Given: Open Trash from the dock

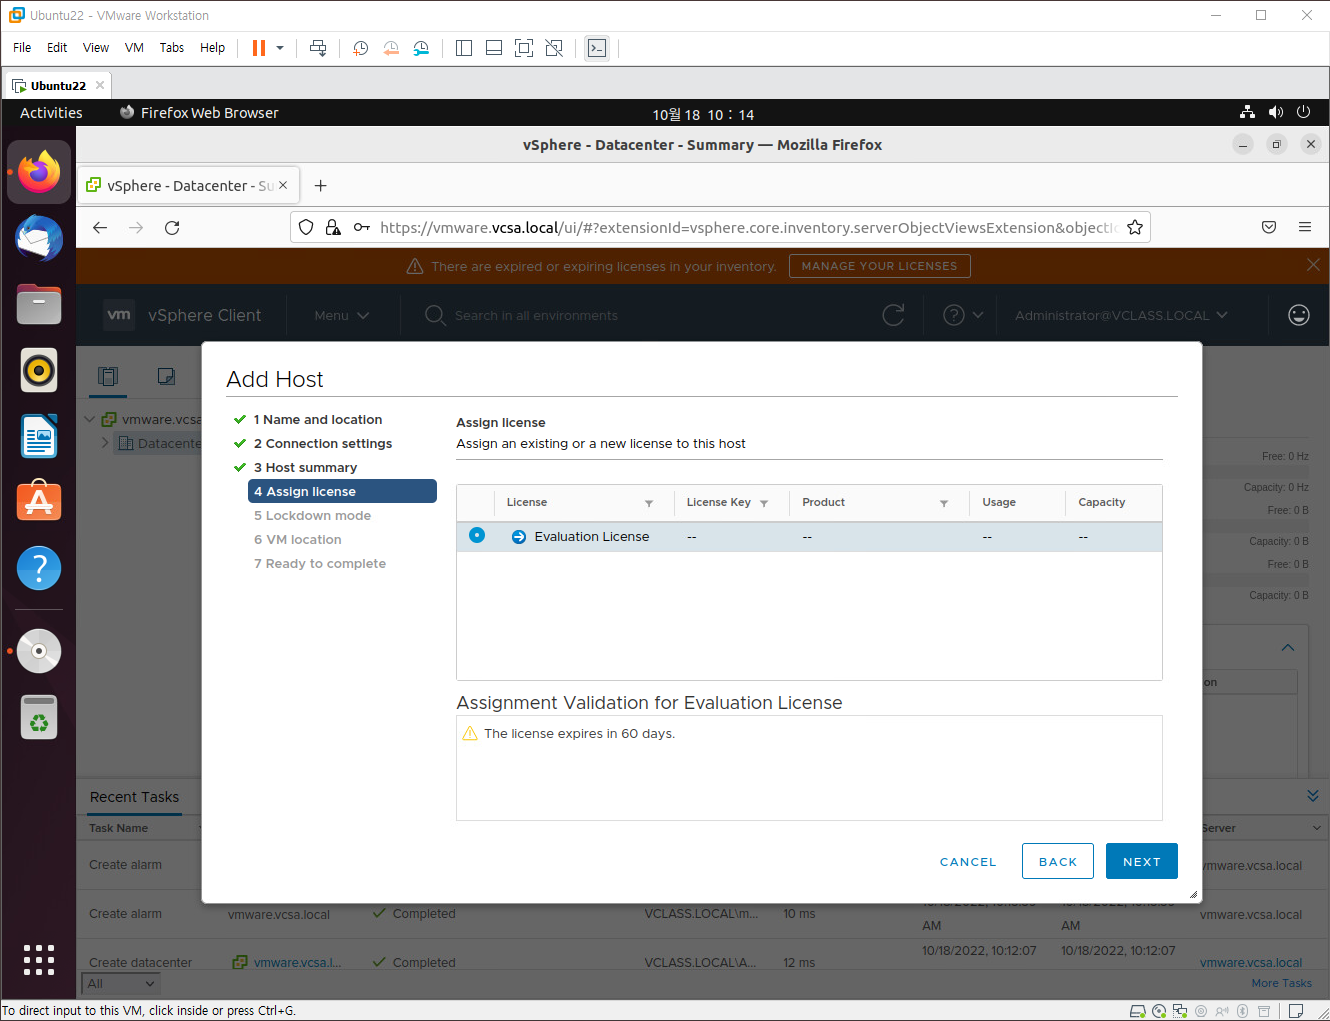Looking at the screenshot, I should (39, 717).
